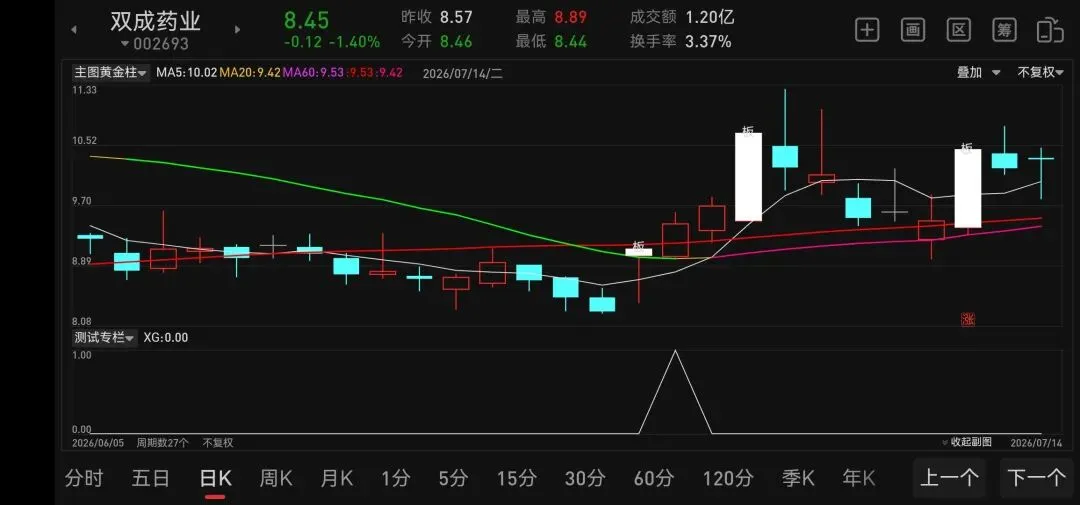Click the 不复权 label below chart
Image resolution: width=1080 pixels, height=505 pixels.
(218, 442)
